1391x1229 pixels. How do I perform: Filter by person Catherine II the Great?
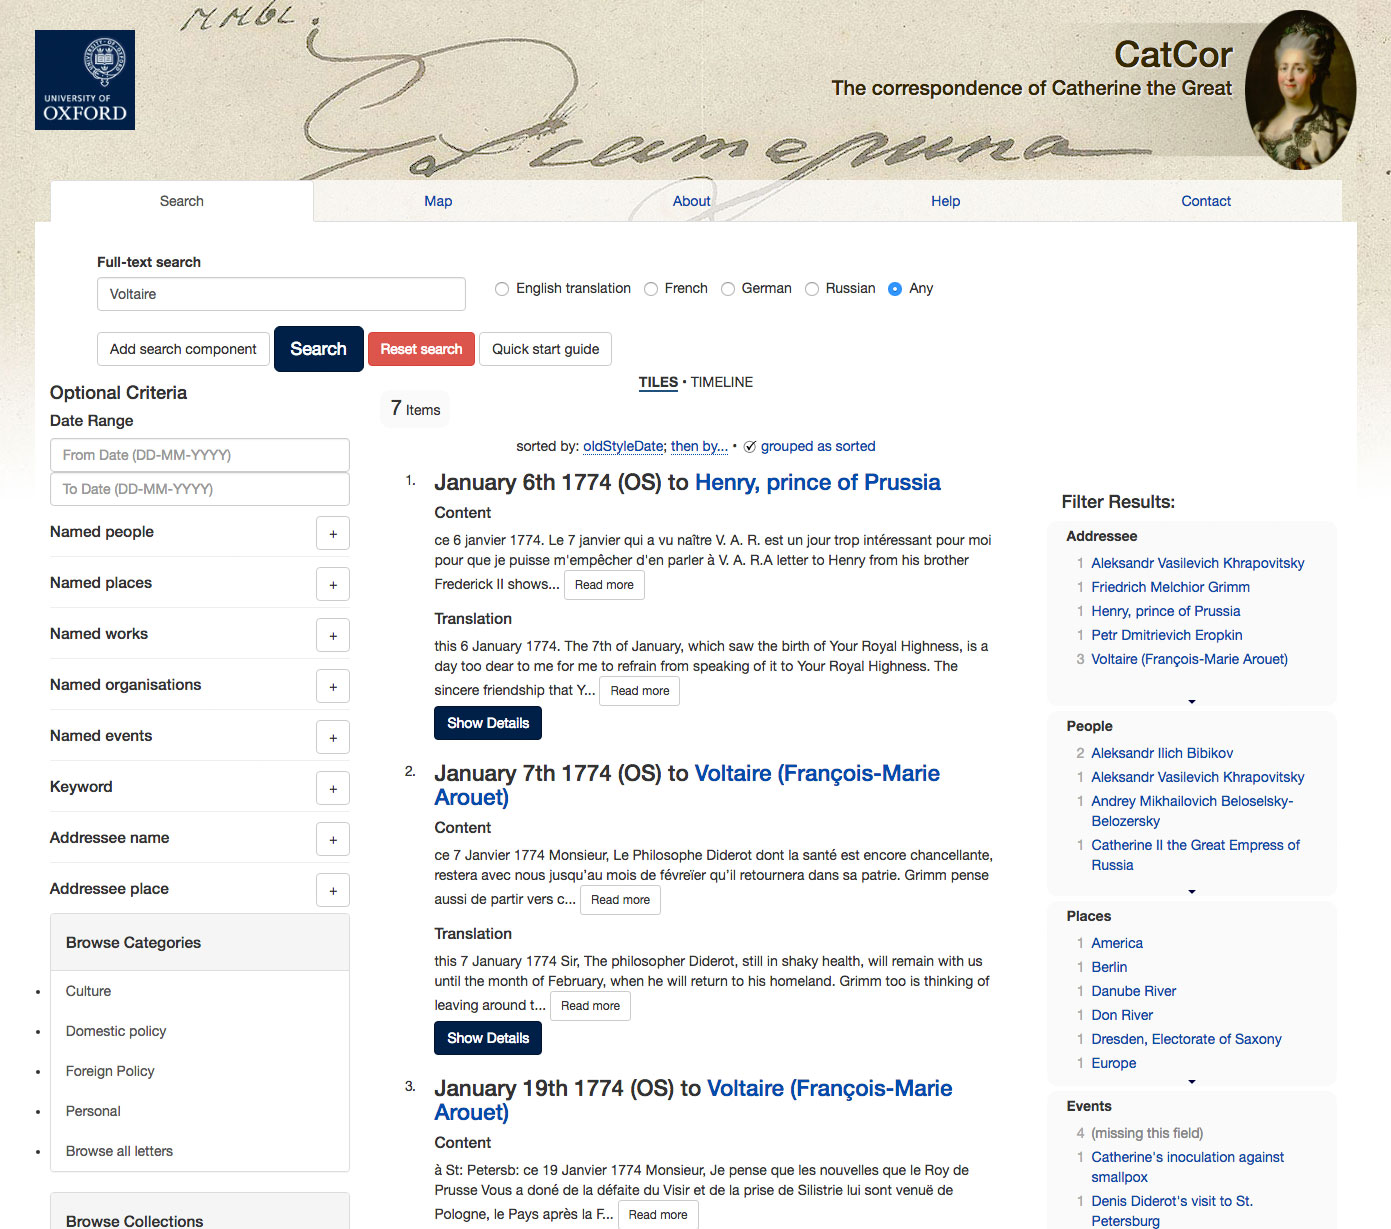pyautogui.click(x=1195, y=855)
